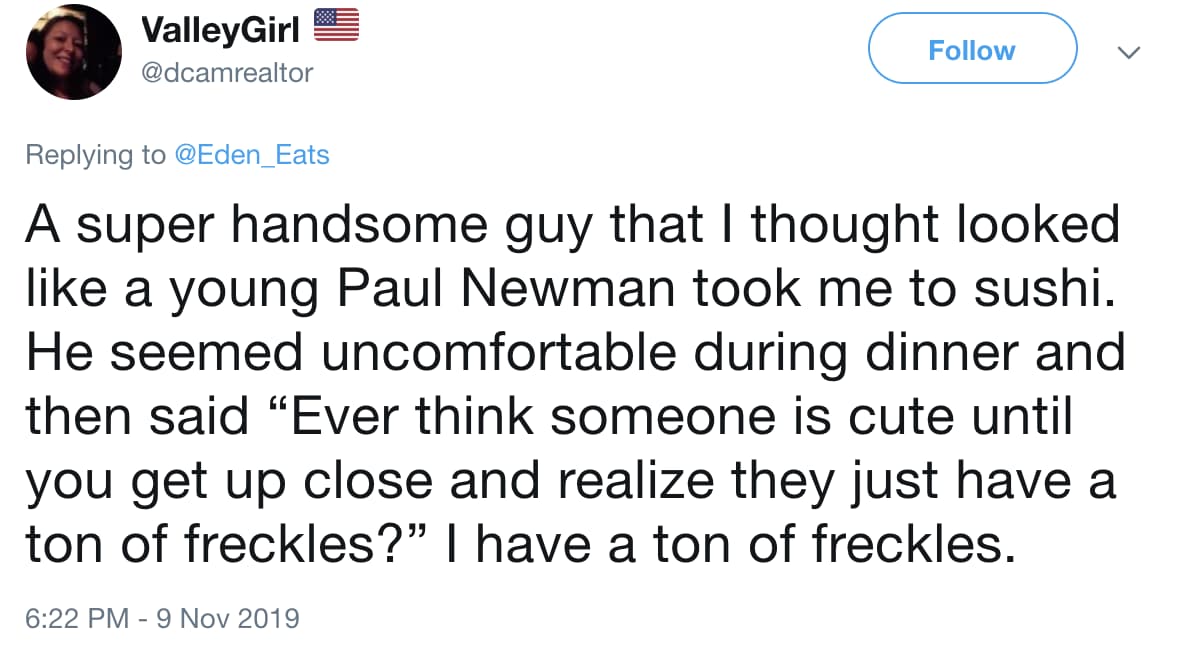Click the ValleyGirl display name
Image resolution: width=1182 pixels, height=659 pixels.
221,30
